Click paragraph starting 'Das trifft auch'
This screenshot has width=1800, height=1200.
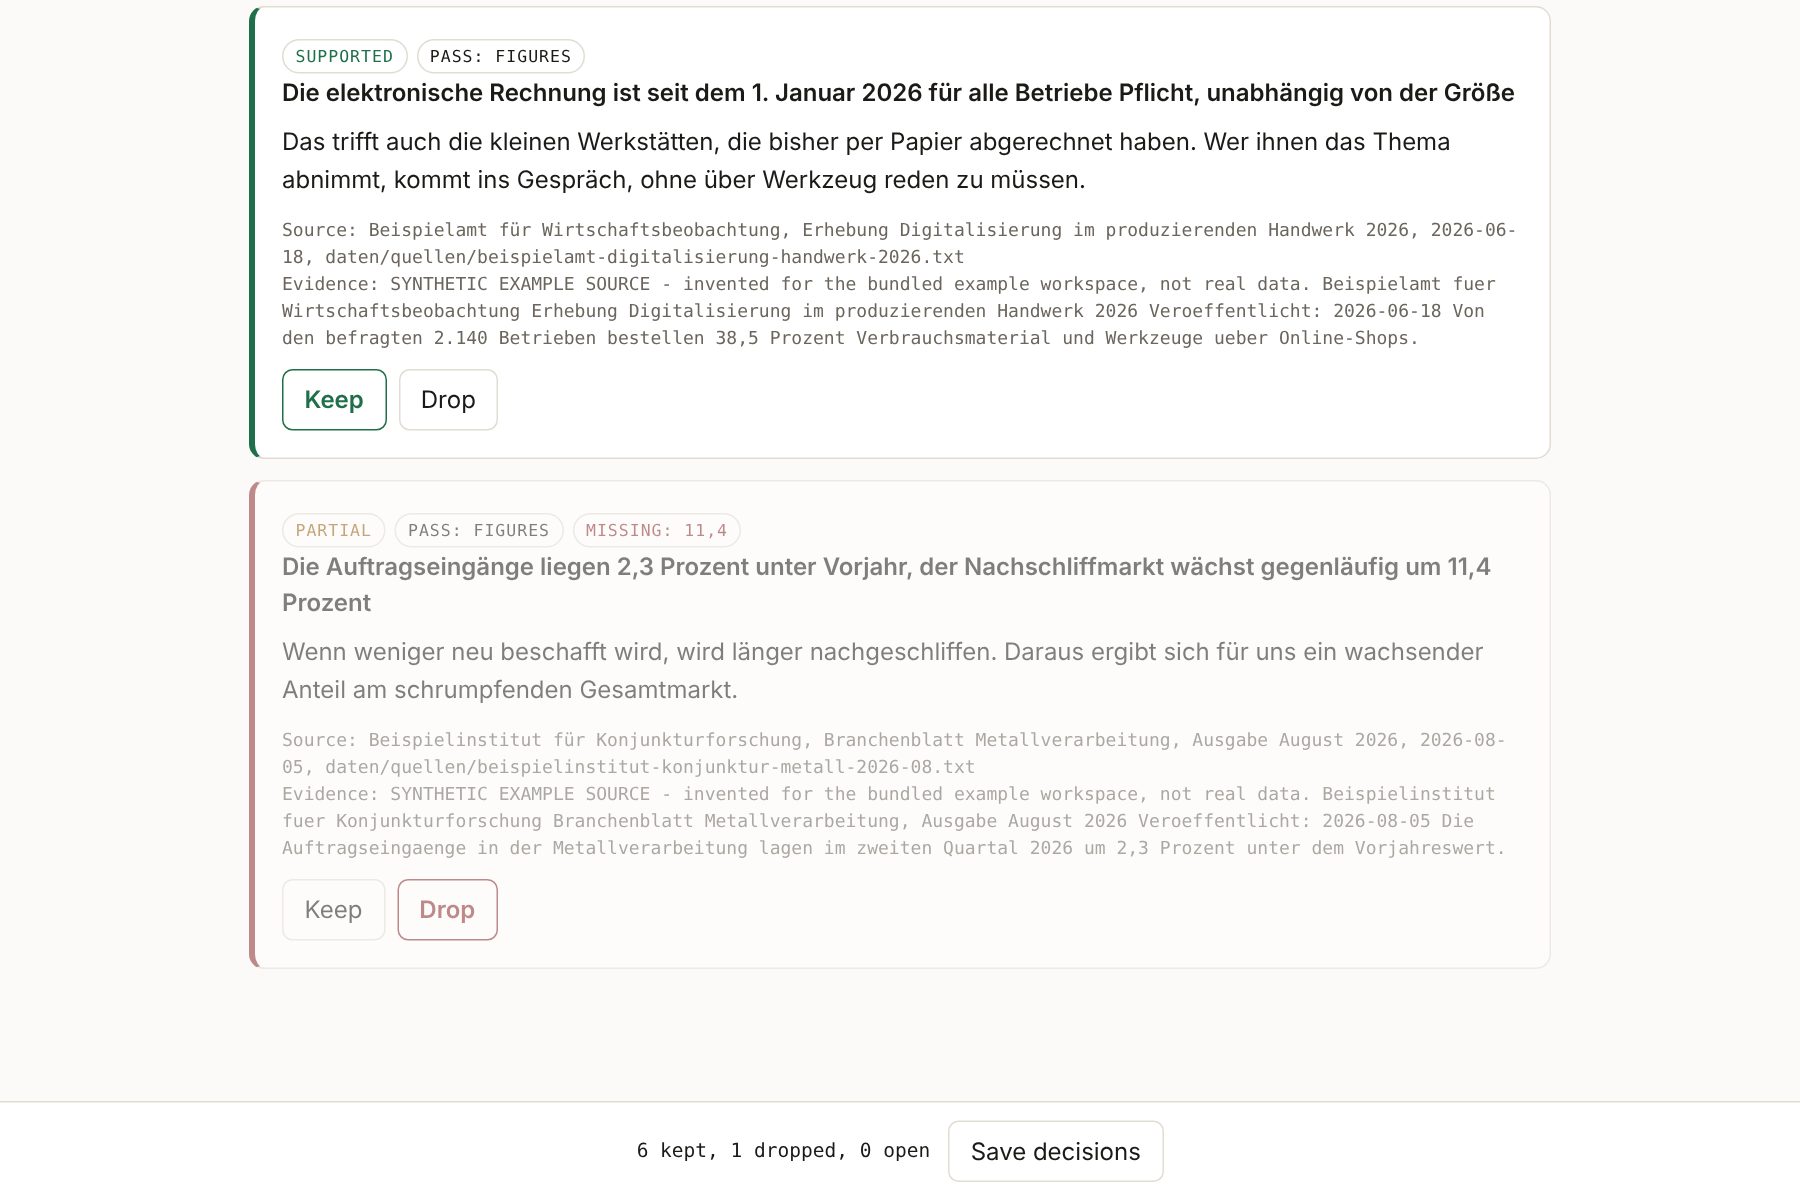866,161
